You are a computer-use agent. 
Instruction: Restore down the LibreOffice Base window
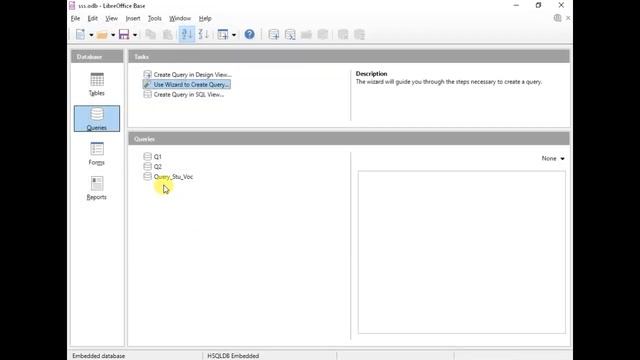point(538,5)
